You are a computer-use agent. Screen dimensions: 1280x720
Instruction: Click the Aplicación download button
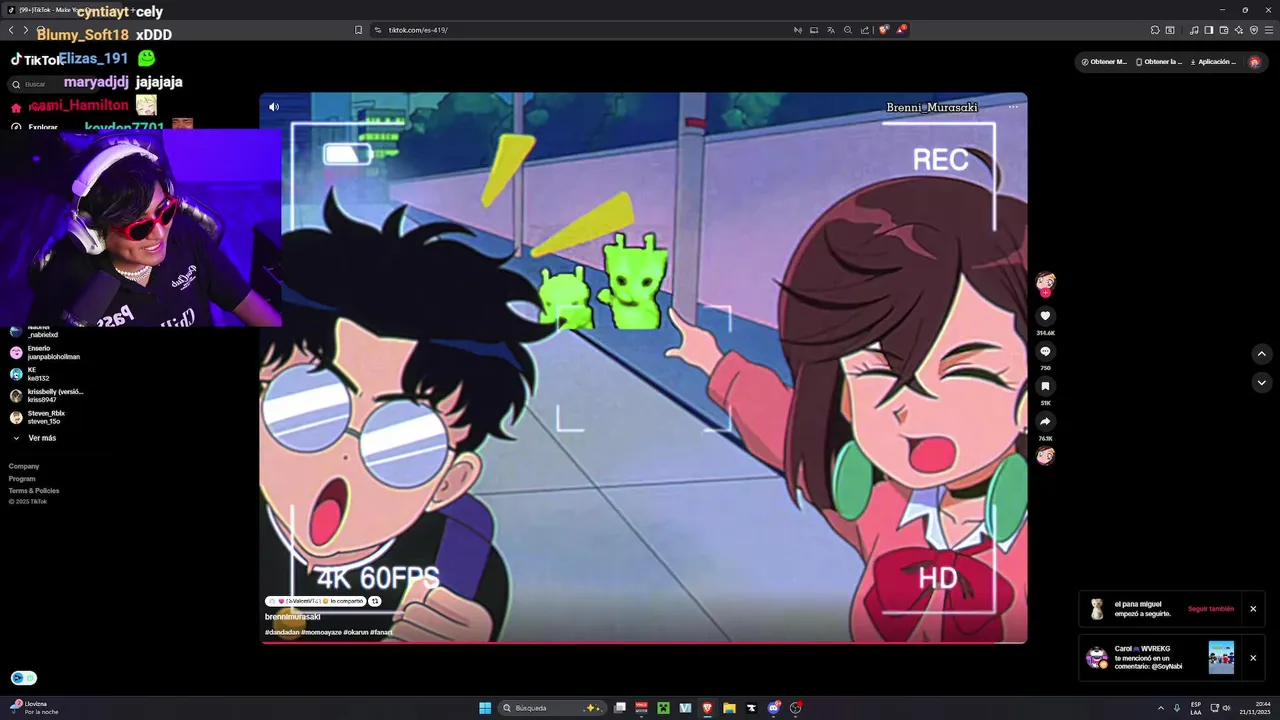tap(1212, 62)
